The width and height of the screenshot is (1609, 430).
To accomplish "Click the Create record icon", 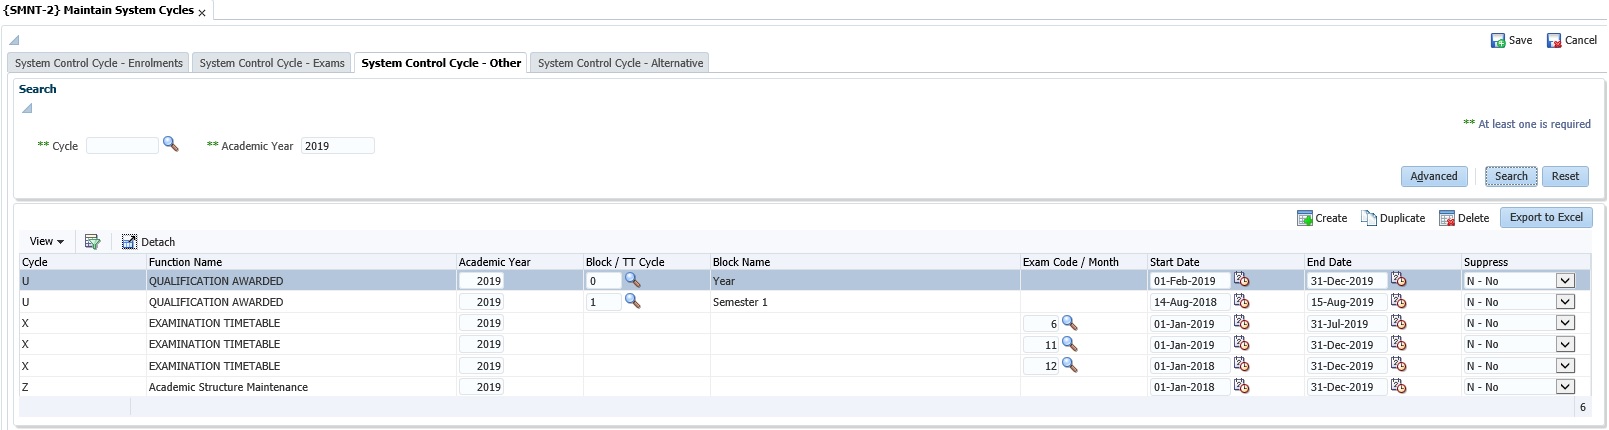I will [x=1305, y=218].
